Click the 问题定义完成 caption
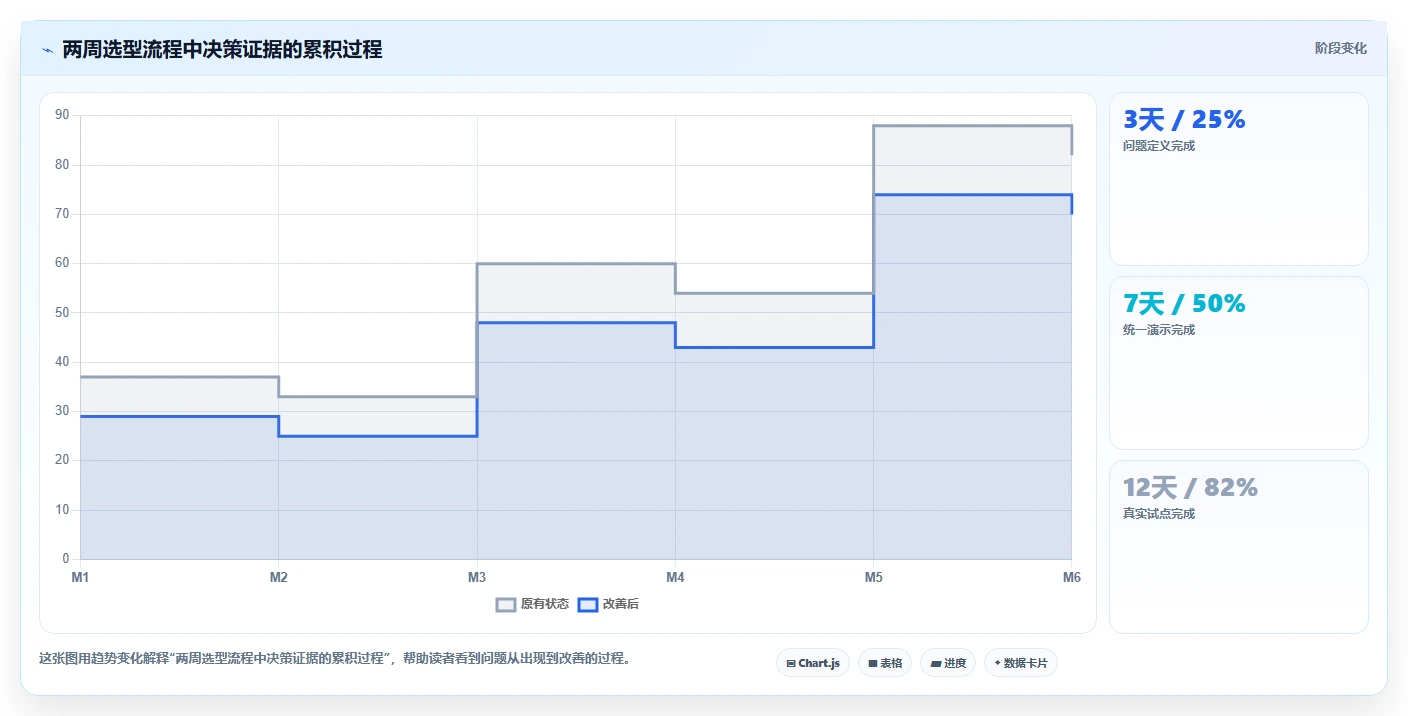 (1159, 146)
